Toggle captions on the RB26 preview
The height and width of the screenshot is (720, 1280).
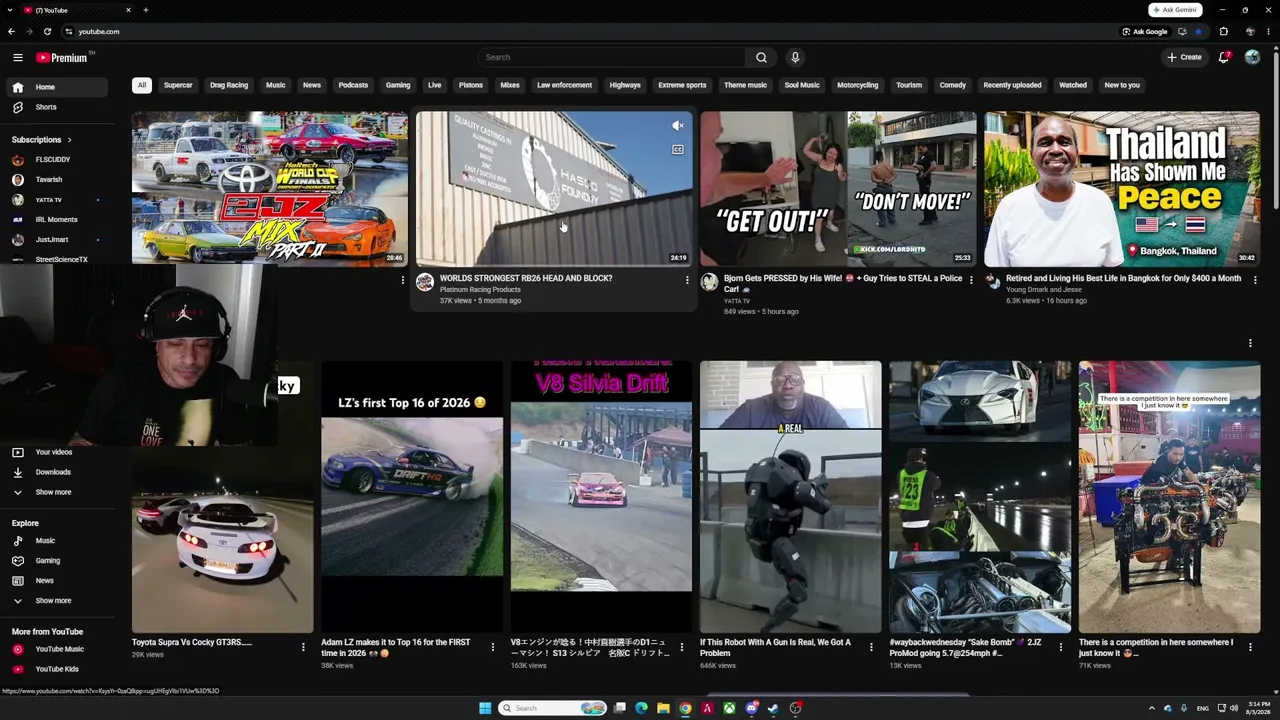click(x=678, y=150)
